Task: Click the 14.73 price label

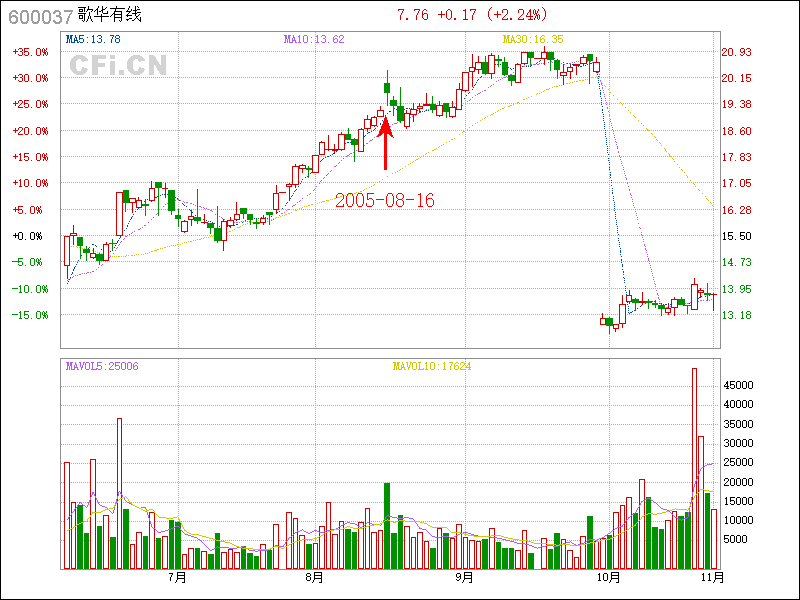Action: 737,262
